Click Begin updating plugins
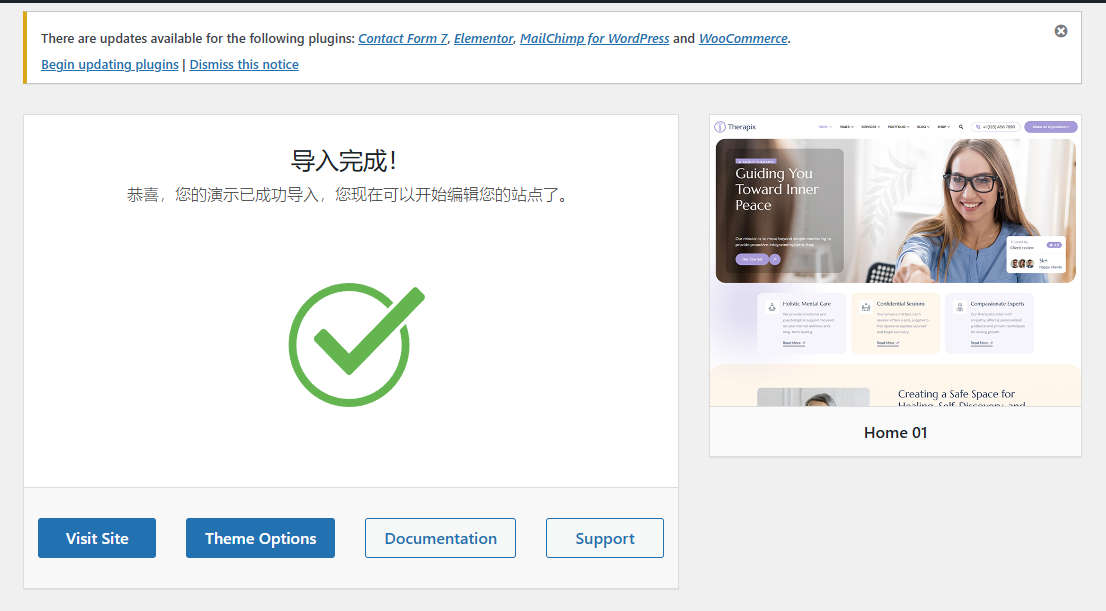Viewport: 1106px width, 611px height. (x=109, y=65)
